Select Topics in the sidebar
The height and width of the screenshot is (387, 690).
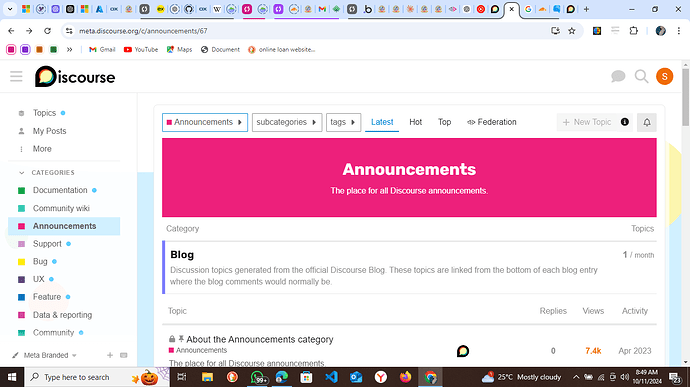(x=44, y=113)
